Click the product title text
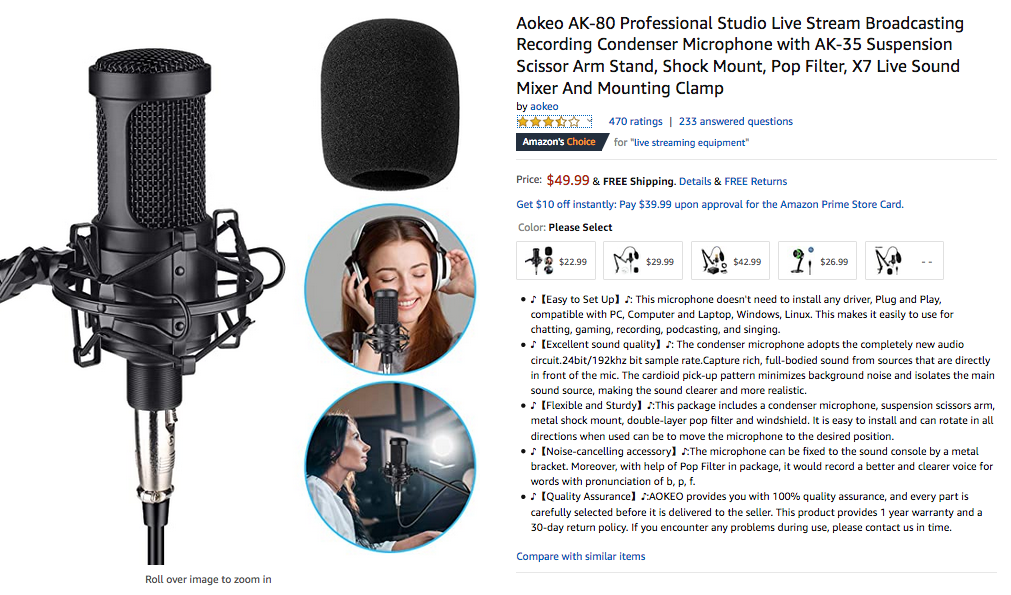Viewport: 1011px width, 595px height. point(739,55)
